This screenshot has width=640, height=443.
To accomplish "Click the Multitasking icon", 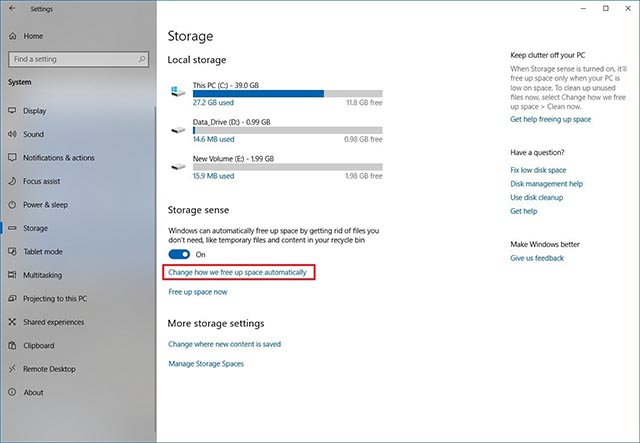I will pyautogui.click(x=12, y=275).
